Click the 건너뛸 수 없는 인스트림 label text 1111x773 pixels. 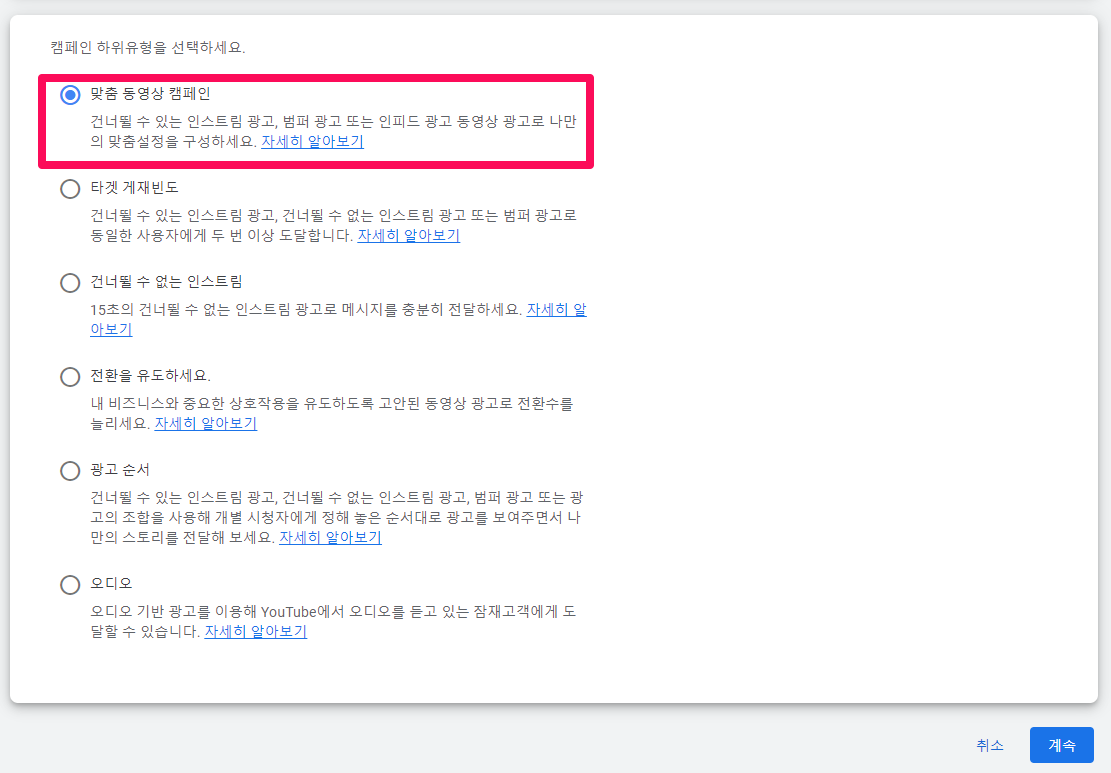click(167, 282)
